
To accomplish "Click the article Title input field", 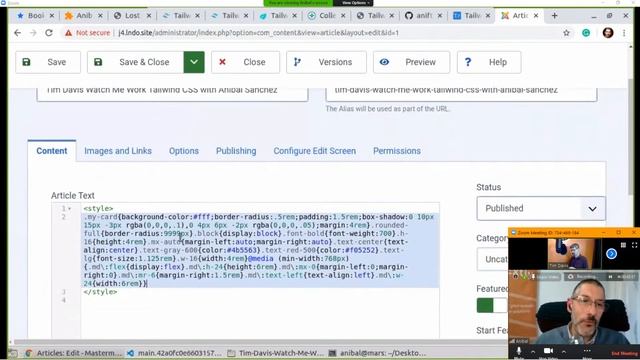I will [x=172, y=93].
